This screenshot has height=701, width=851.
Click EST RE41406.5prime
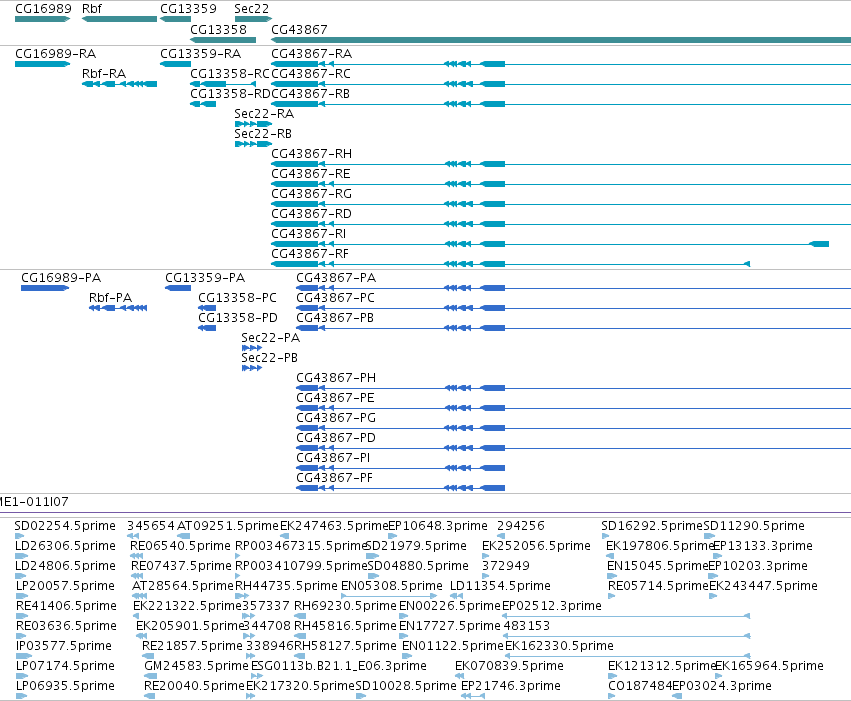[x=67, y=606]
